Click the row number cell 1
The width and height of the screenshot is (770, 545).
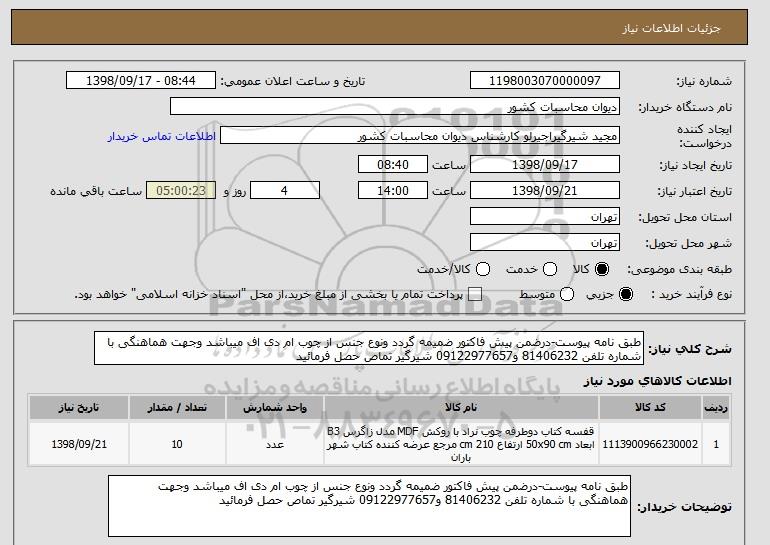[716, 444]
